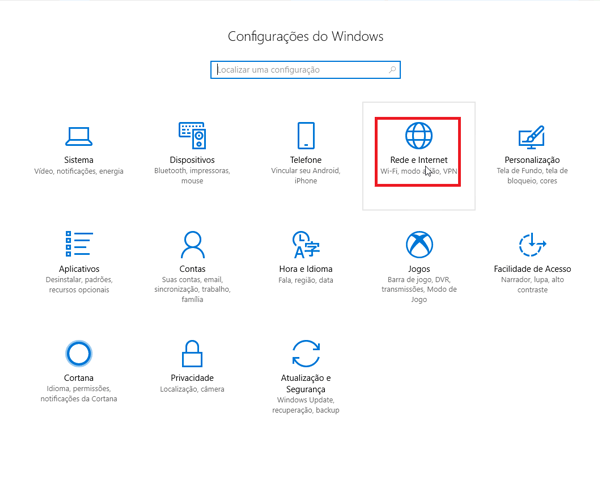Viewport: 600px width, 500px height.
Task: Click the 'Cortana' label
Action: point(78,378)
